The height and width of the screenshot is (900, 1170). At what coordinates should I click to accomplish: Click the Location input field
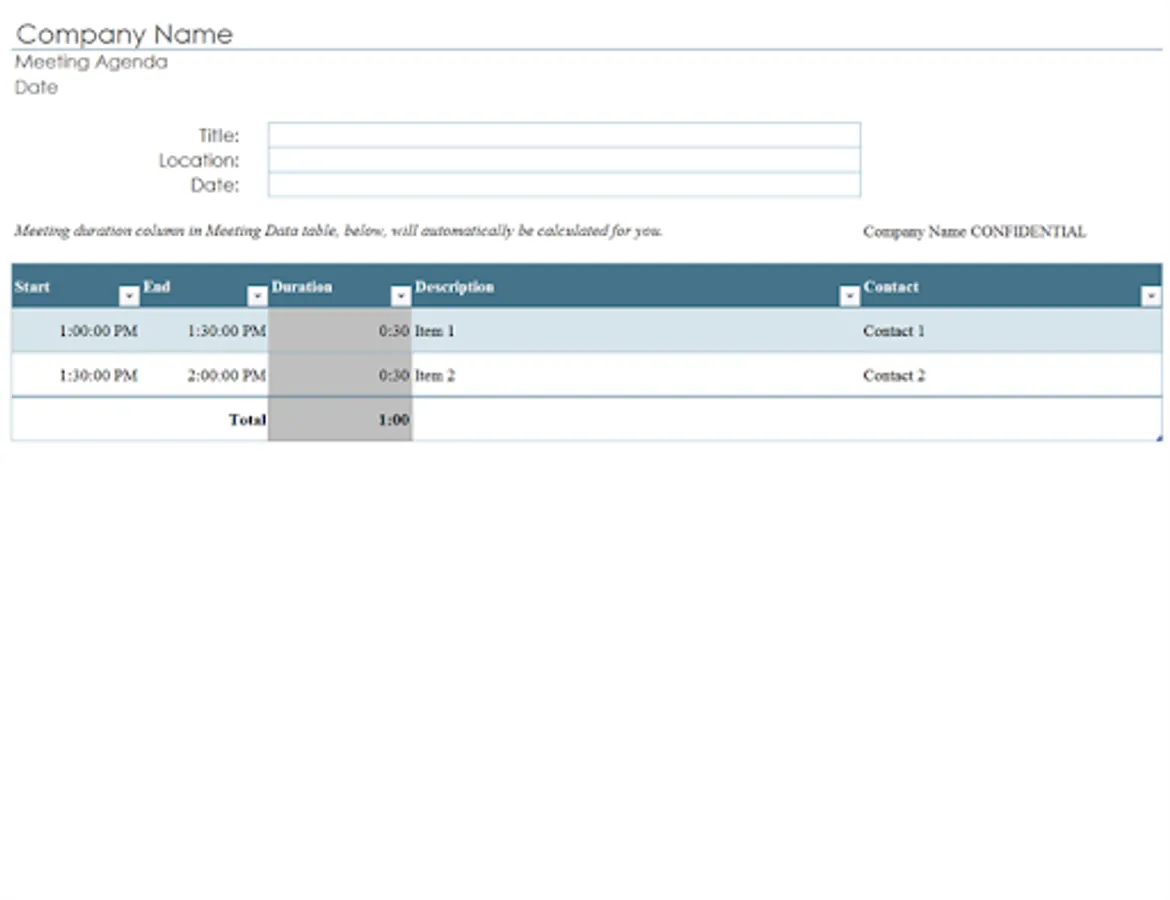click(x=564, y=160)
